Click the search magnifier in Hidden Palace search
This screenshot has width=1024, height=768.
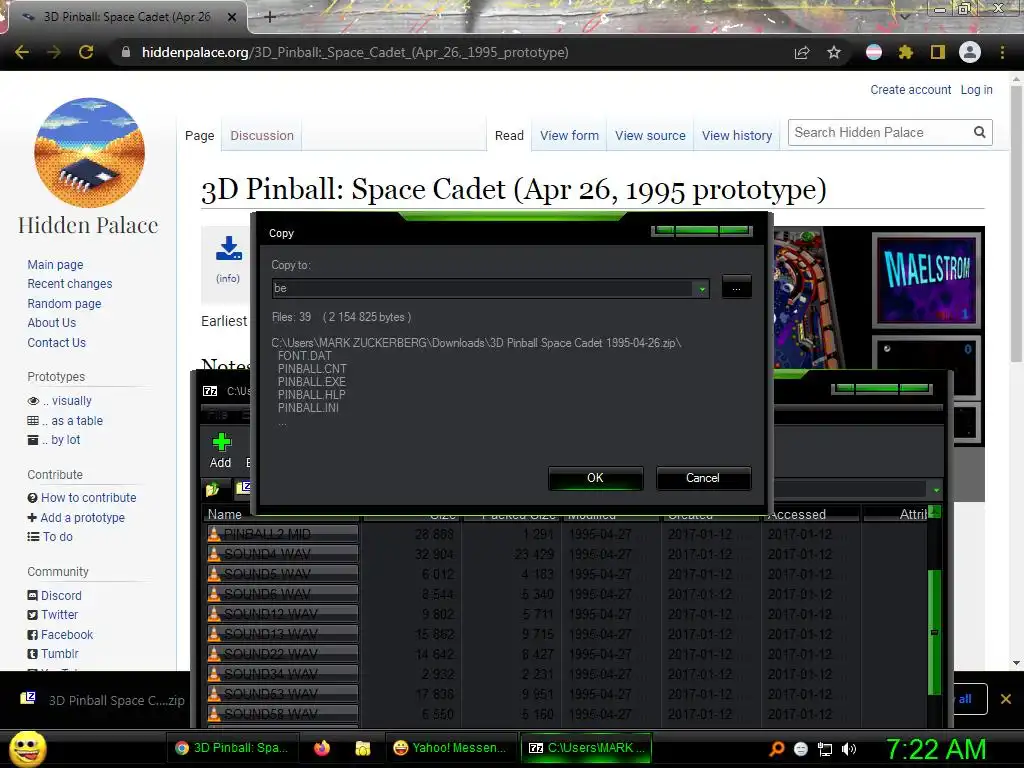point(980,133)
